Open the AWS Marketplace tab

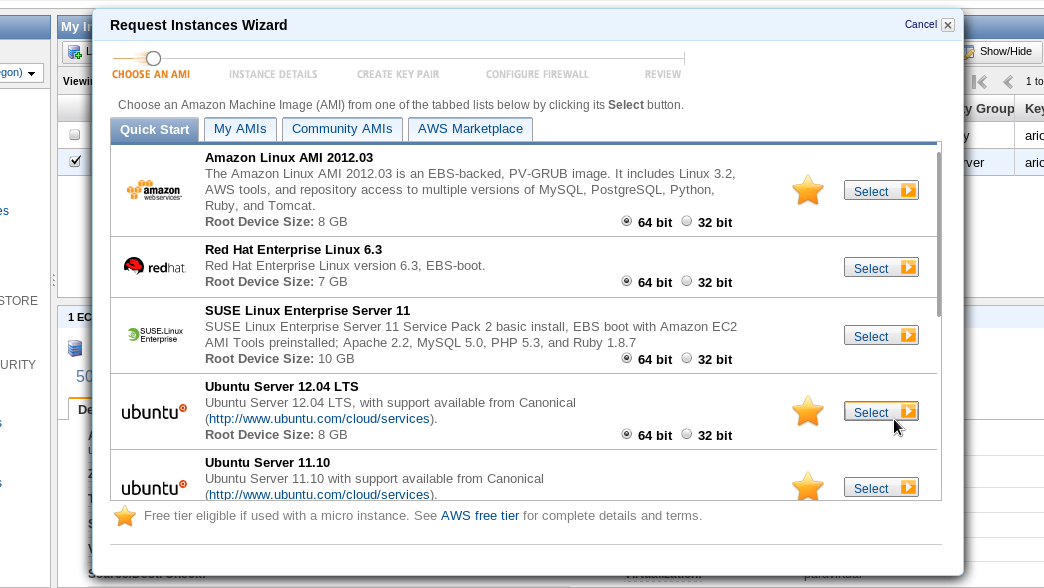tap(470, 129)
